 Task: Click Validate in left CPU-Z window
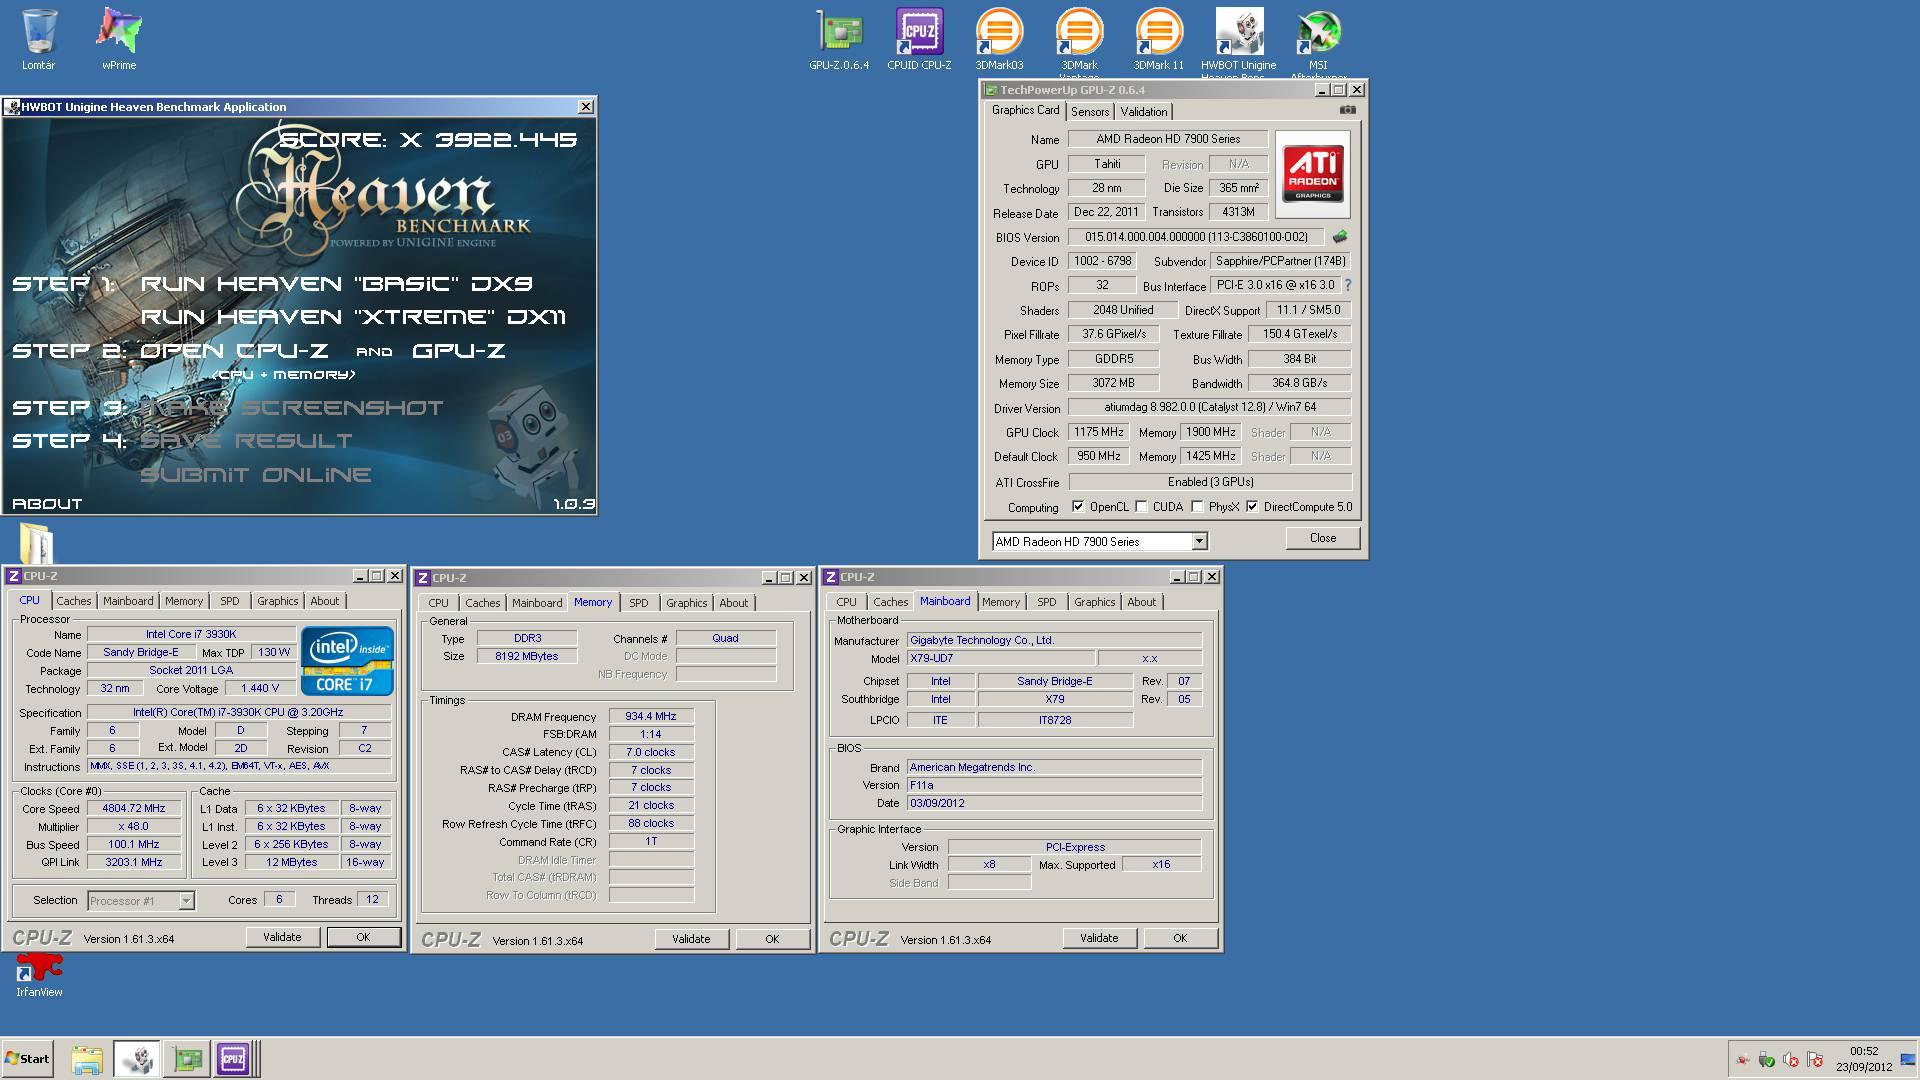pos(282,937)
